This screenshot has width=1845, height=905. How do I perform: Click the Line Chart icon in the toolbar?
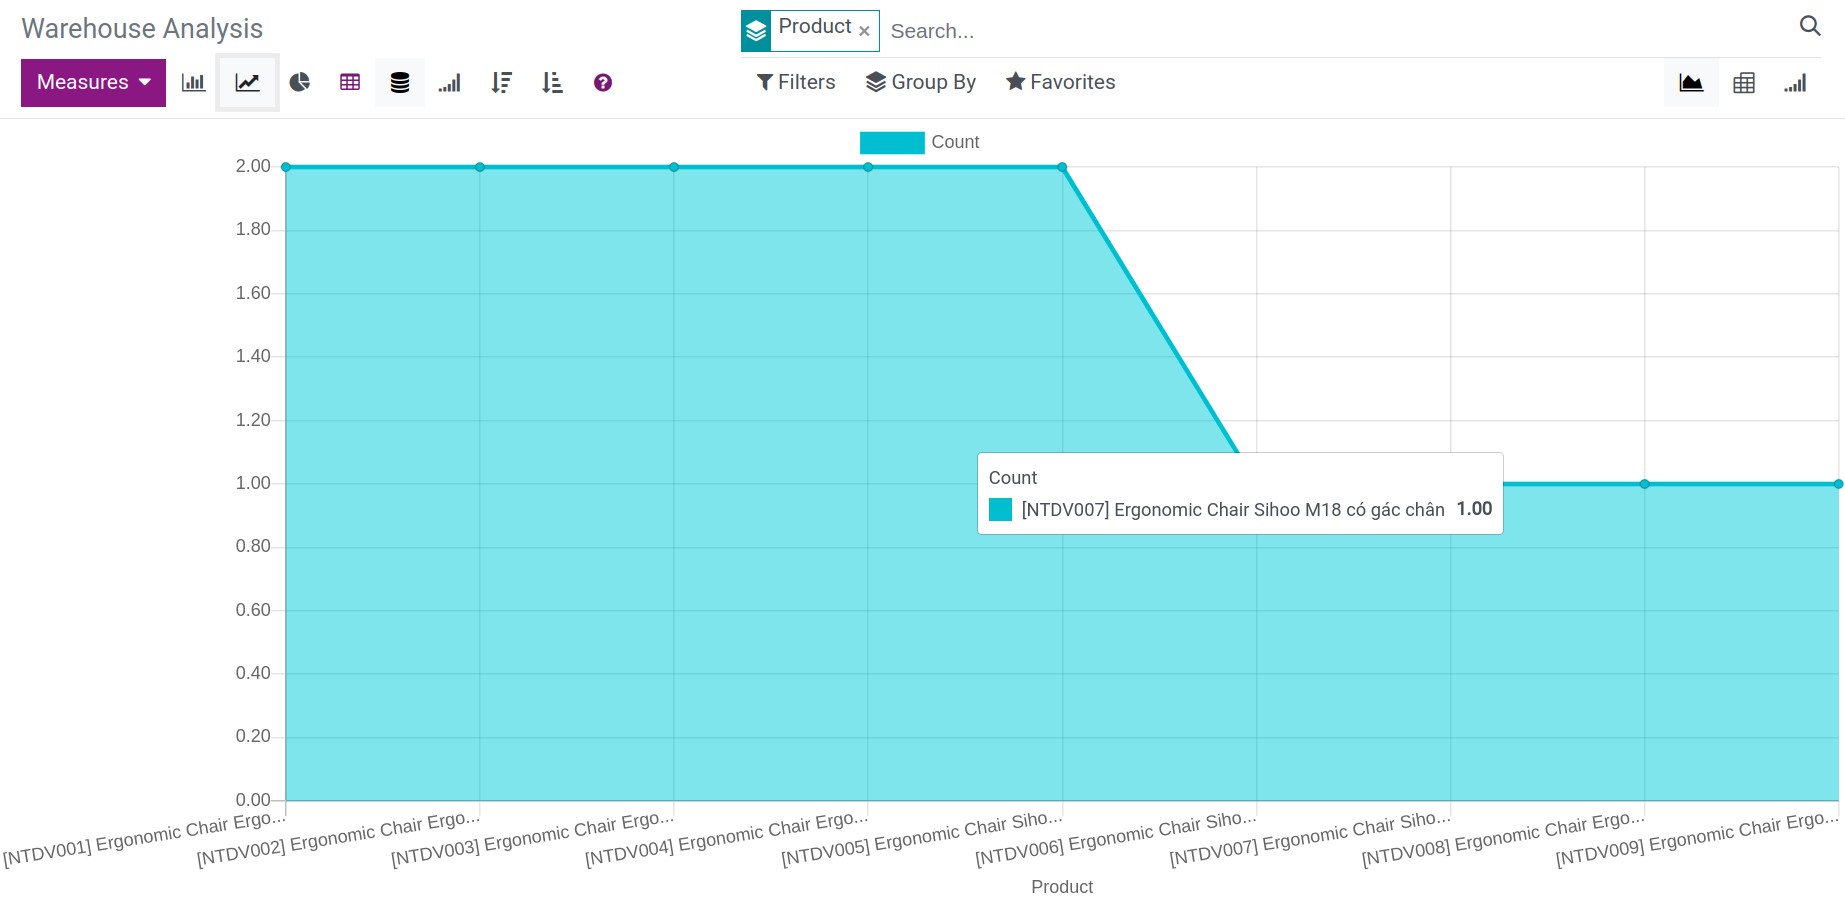point(247,82)
